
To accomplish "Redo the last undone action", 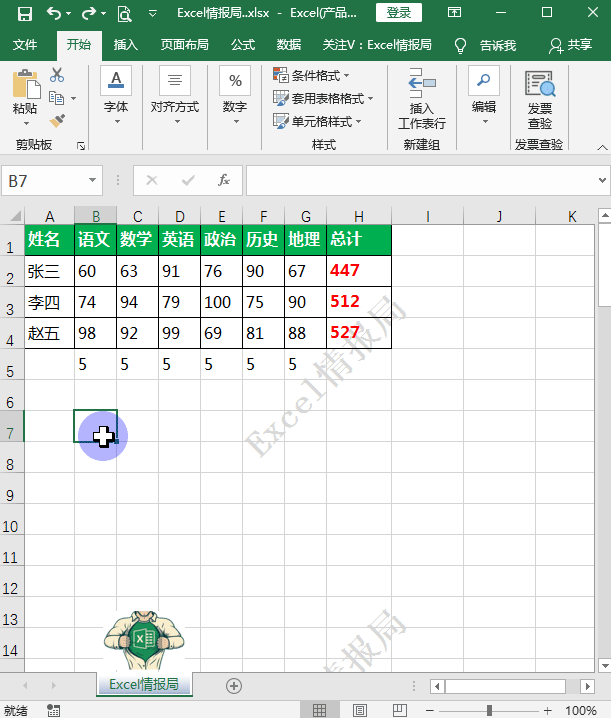I will pos(89,13).
